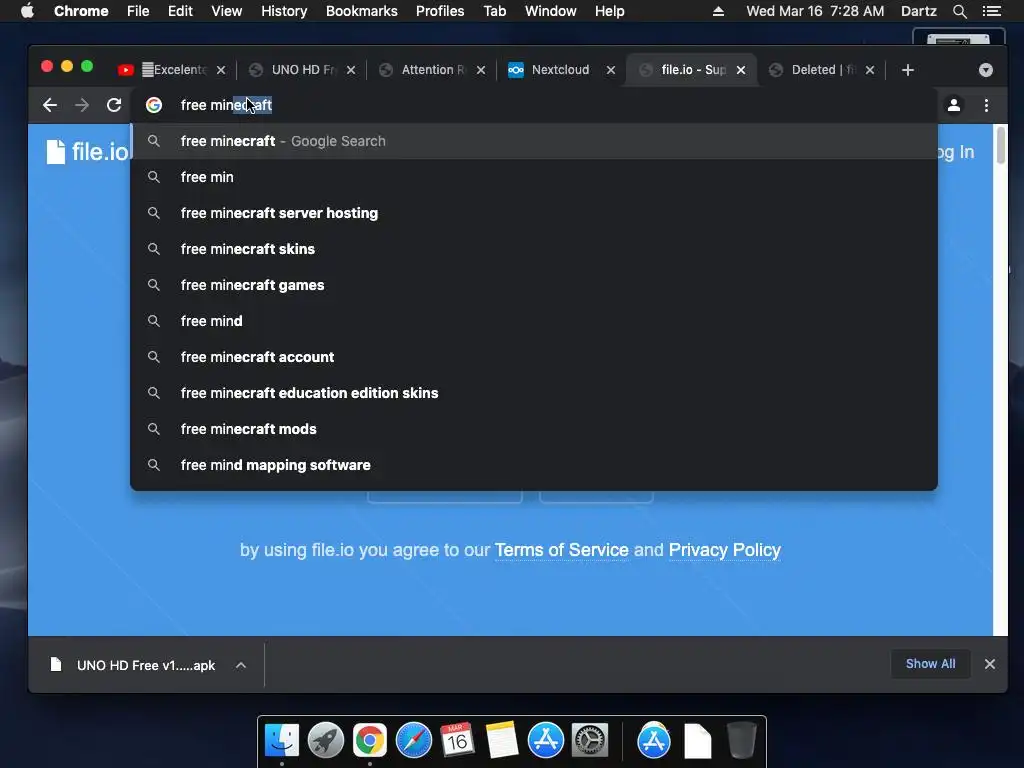Viewport: 1024px width, 768px height.
Task: Open Safari from the Dock
Action: (413, 740)
